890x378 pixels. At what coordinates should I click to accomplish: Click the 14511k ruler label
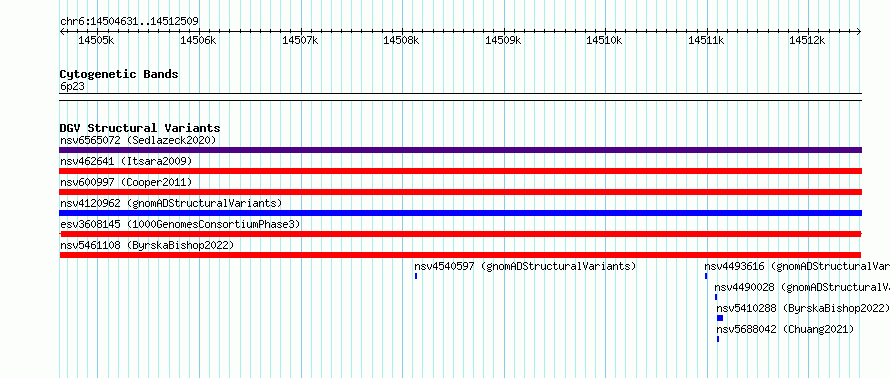(706, 40)
